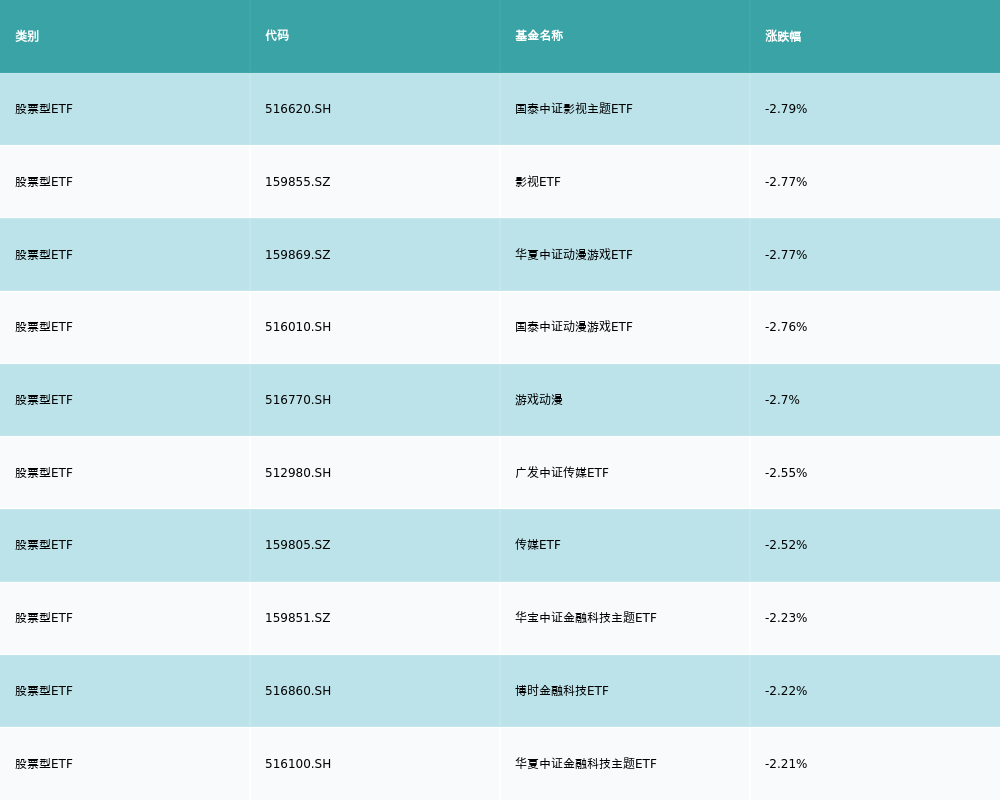Select fund name 传媒ETF
1000x800 pixels.
[x=538, y=545]
